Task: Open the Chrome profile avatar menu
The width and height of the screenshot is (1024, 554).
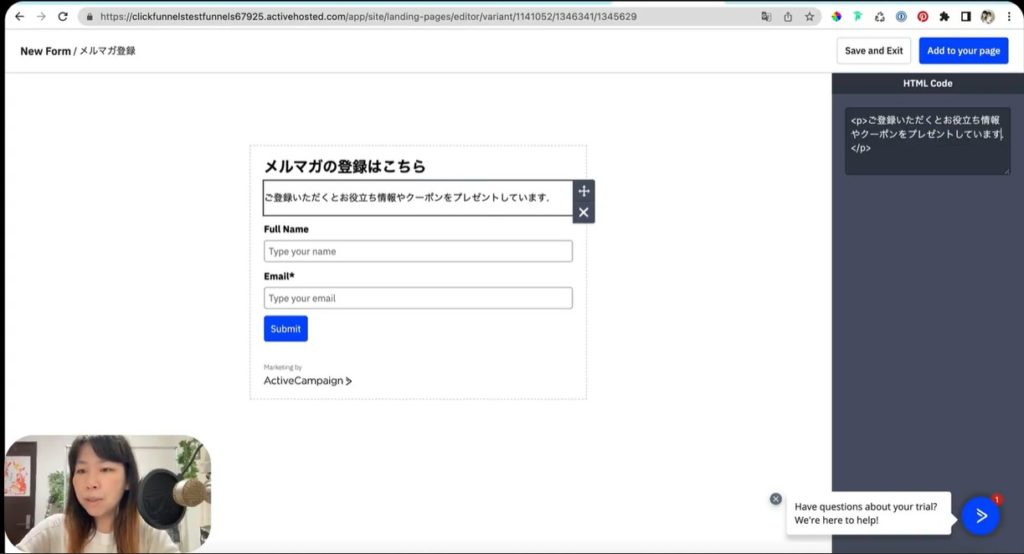Action: pos(988,17)
